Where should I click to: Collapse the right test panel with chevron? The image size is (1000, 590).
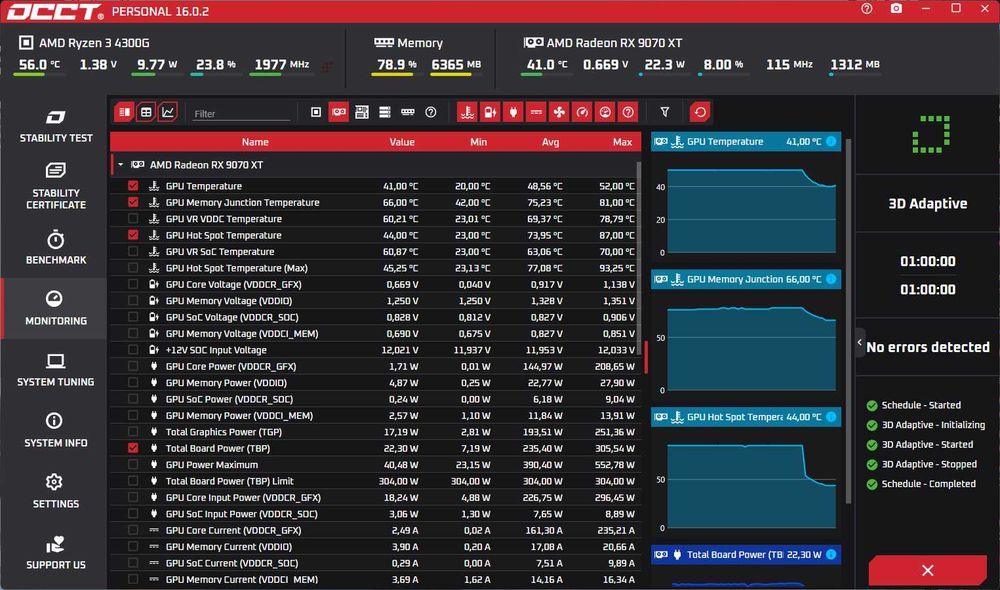(x=860, y=343)
